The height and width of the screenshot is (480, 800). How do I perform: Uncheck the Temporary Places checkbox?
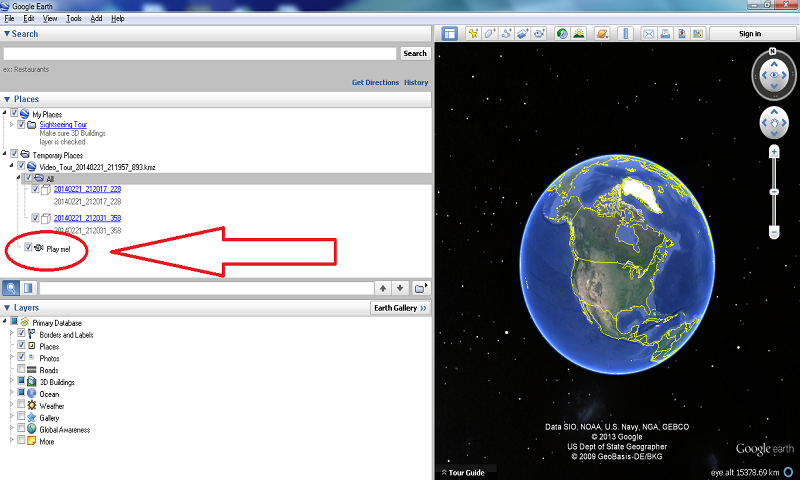pyautogui.click(x=14, y=154)
